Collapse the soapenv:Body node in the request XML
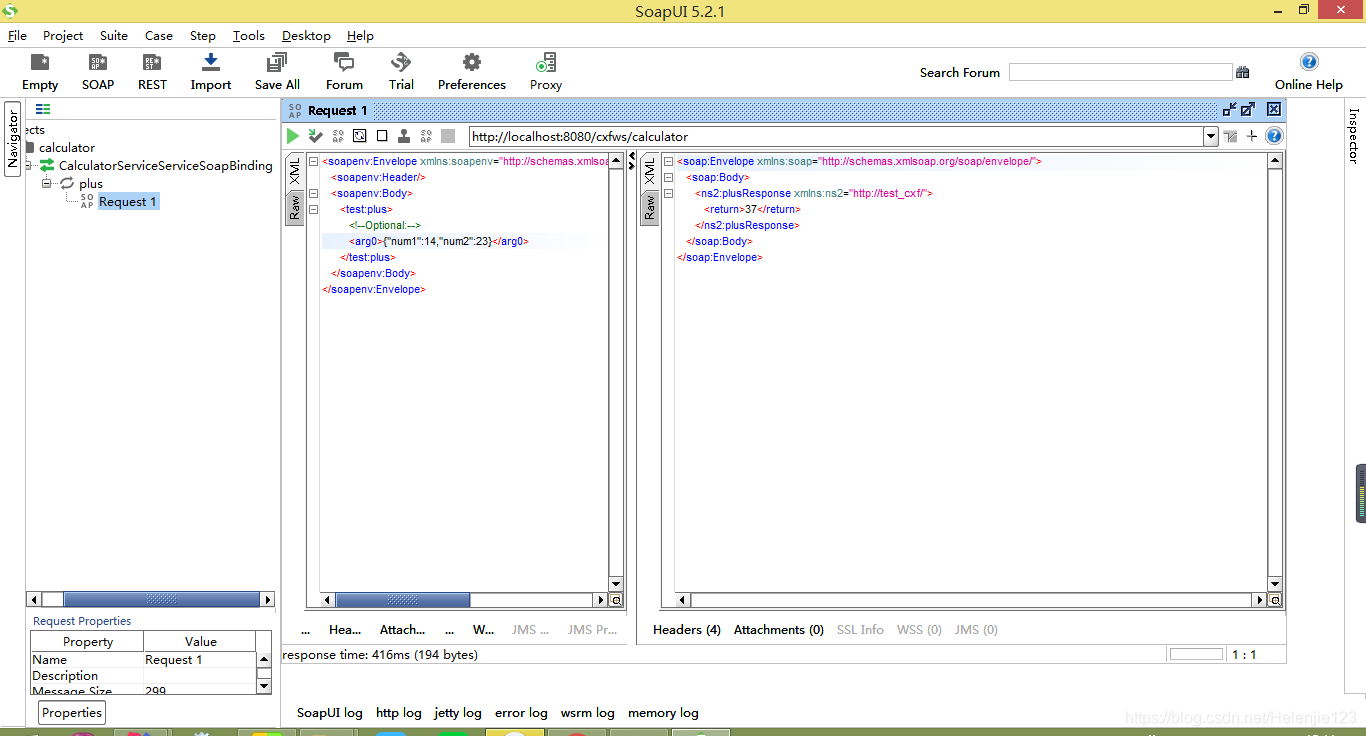 click(x=314, y=194)
